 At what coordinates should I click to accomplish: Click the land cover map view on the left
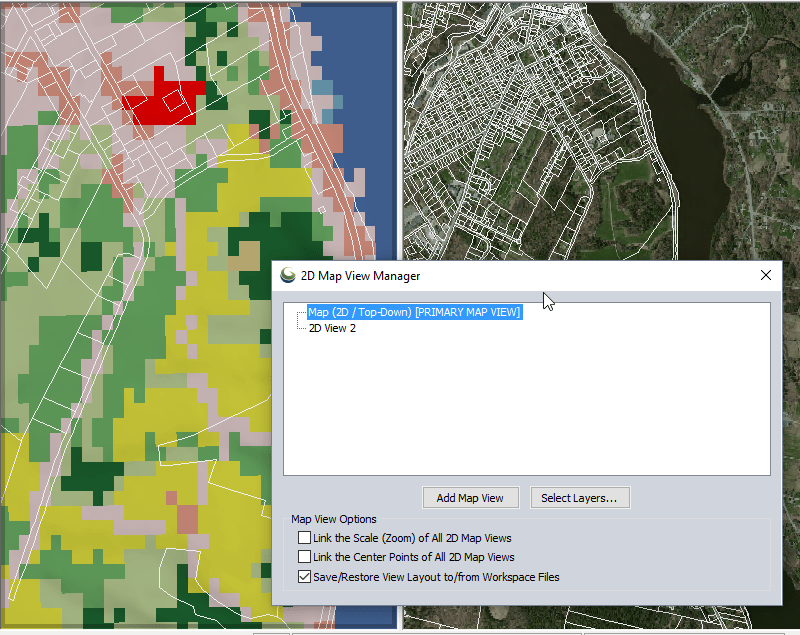[x=130, y=400]
